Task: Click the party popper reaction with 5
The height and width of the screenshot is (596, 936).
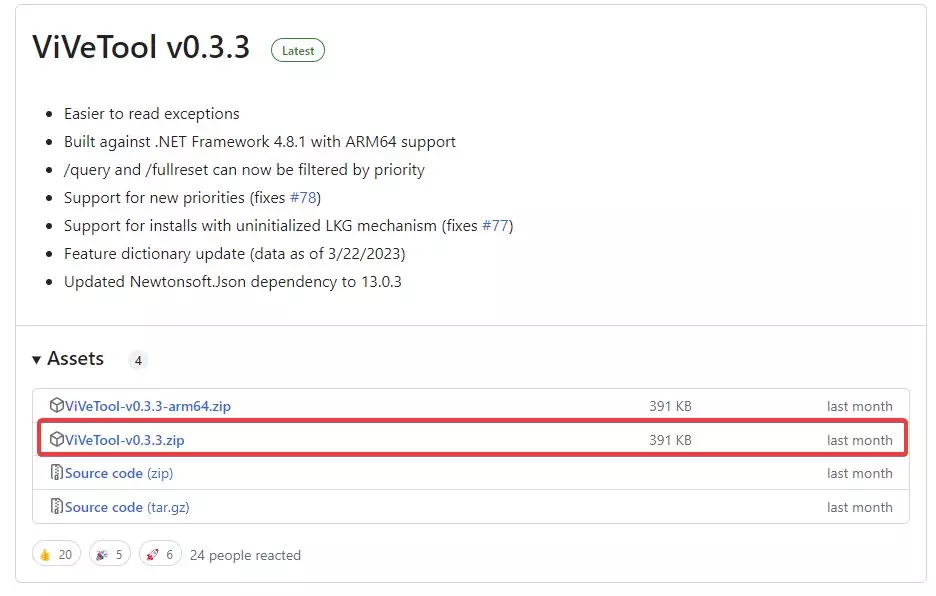Action: (110, 554)
